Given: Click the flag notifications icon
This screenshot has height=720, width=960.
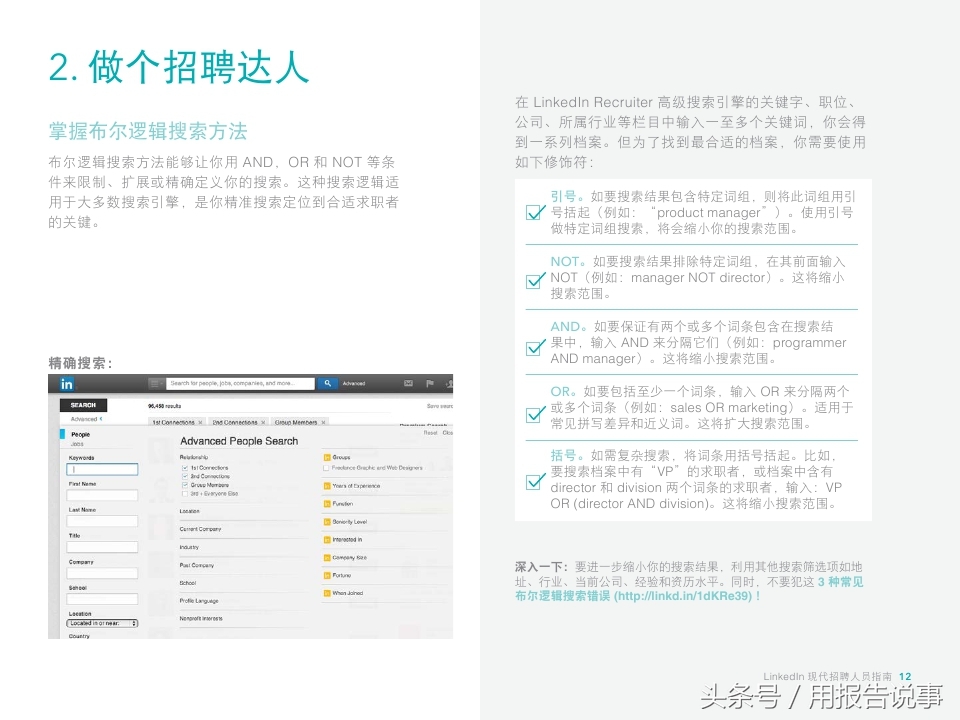Looking at the screenshot, I should [x=428, y=383].
